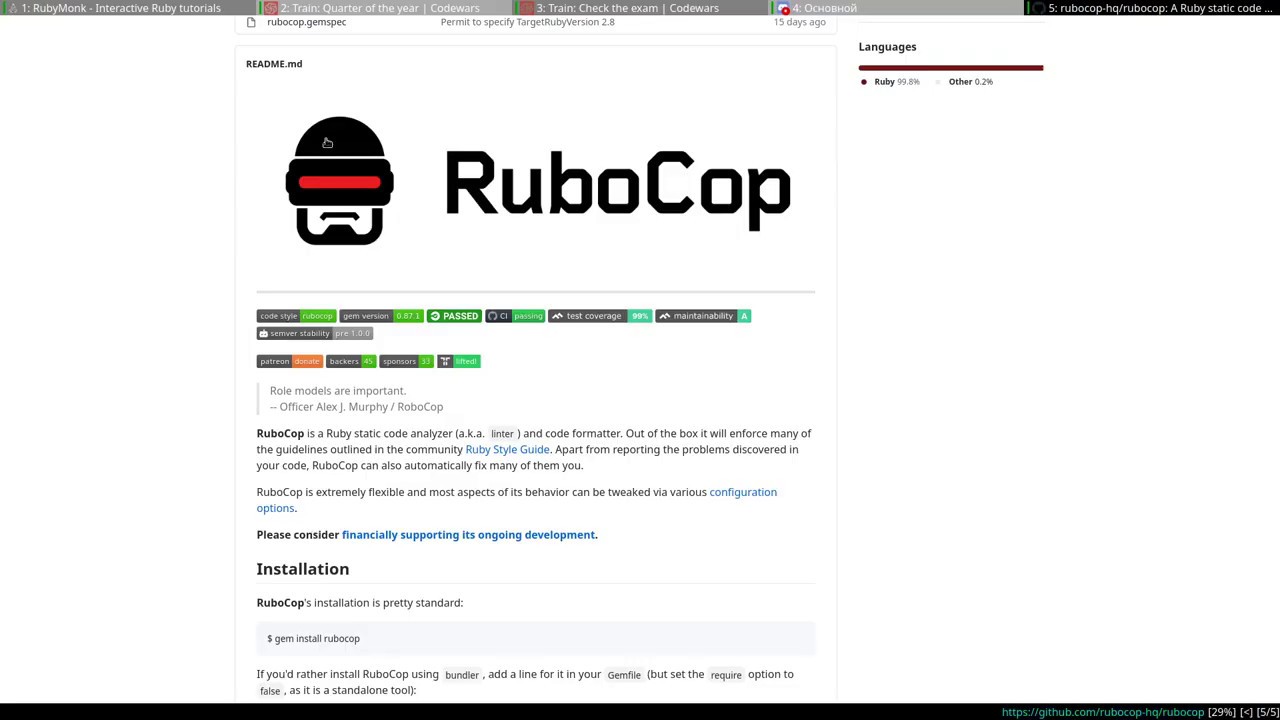This screenshot has width=1280, height=720.
Task: Click the inline 'Gemfile' code term
Action: 624,675
